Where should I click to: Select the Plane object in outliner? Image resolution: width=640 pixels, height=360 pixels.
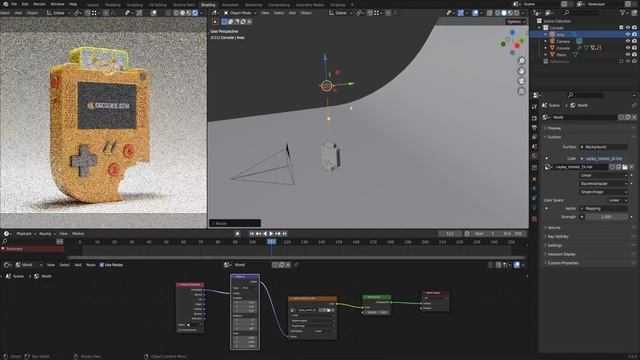pyautogui.click(x=561, y=55)
